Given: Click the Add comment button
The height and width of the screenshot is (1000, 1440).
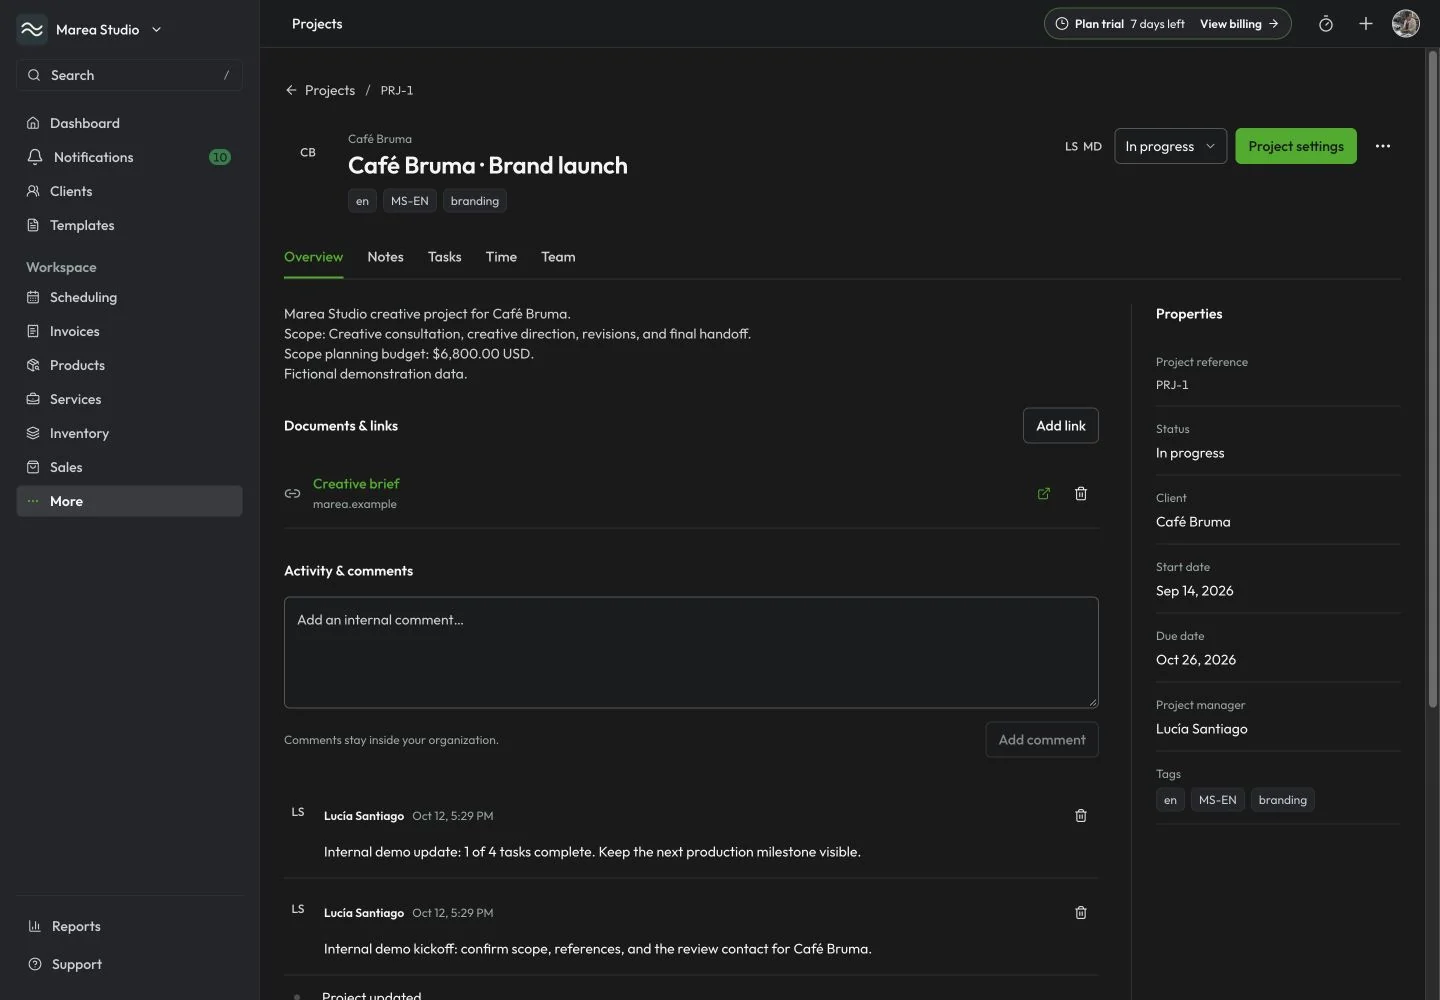Looking at the screenshot, I should 1042,740.
